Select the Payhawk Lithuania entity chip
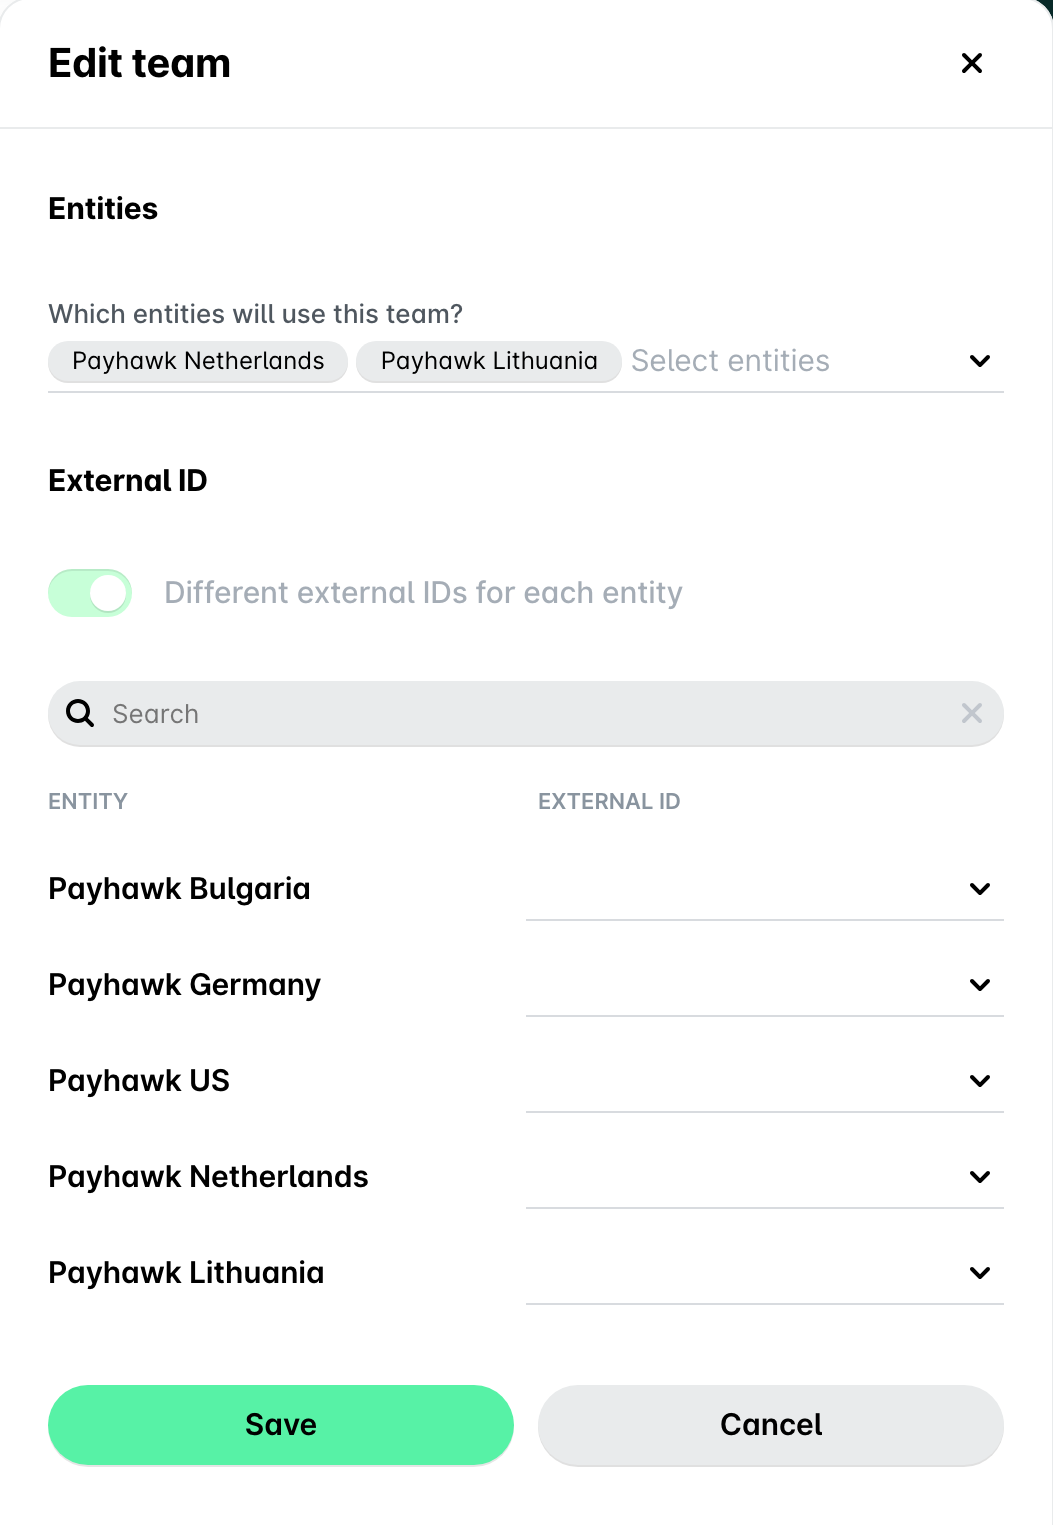The image size is (1053, 1525). click(x=489, y=361)
